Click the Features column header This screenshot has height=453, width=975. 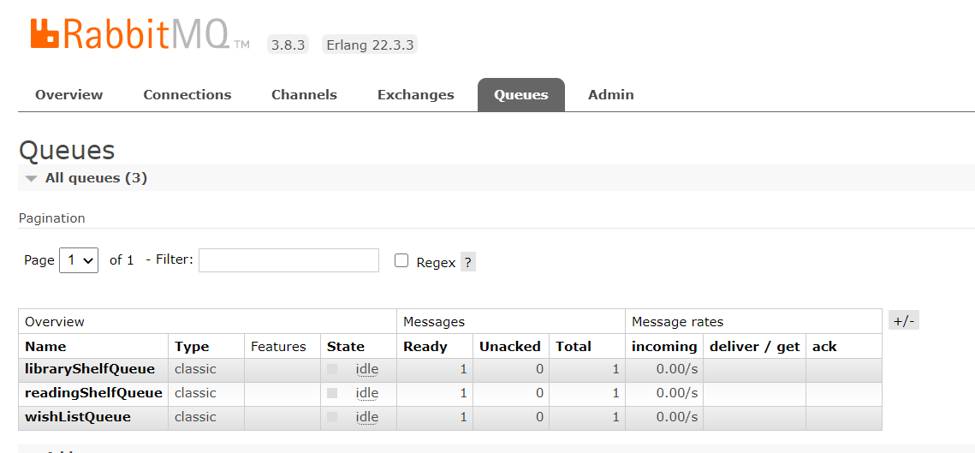279,347
